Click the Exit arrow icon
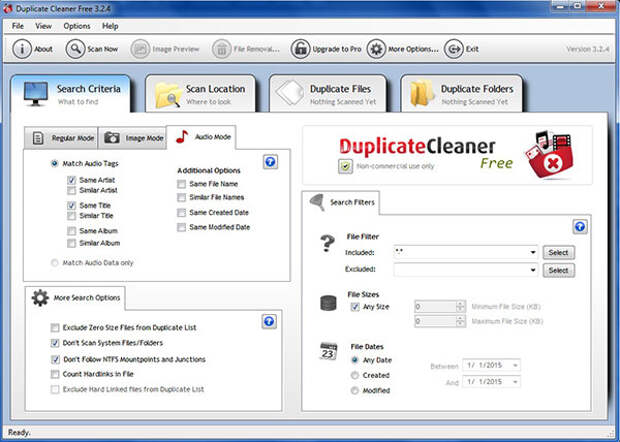This screenshot has width=620, height=442. (x=454, y=49)
